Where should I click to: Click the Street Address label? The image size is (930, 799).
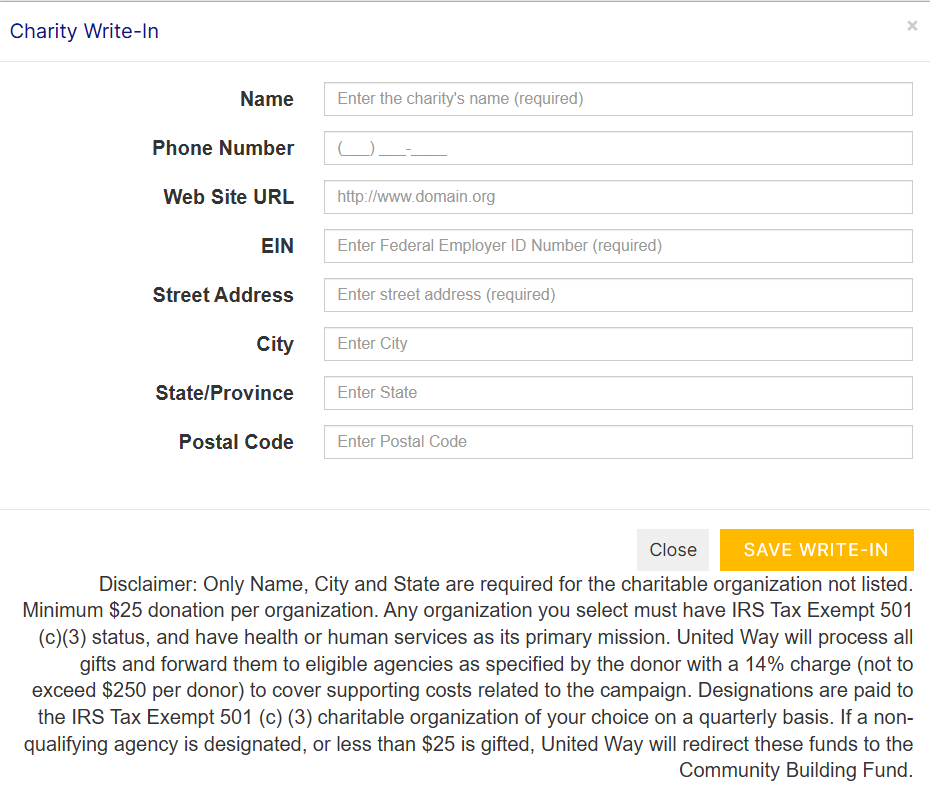[x=223, y=295]
